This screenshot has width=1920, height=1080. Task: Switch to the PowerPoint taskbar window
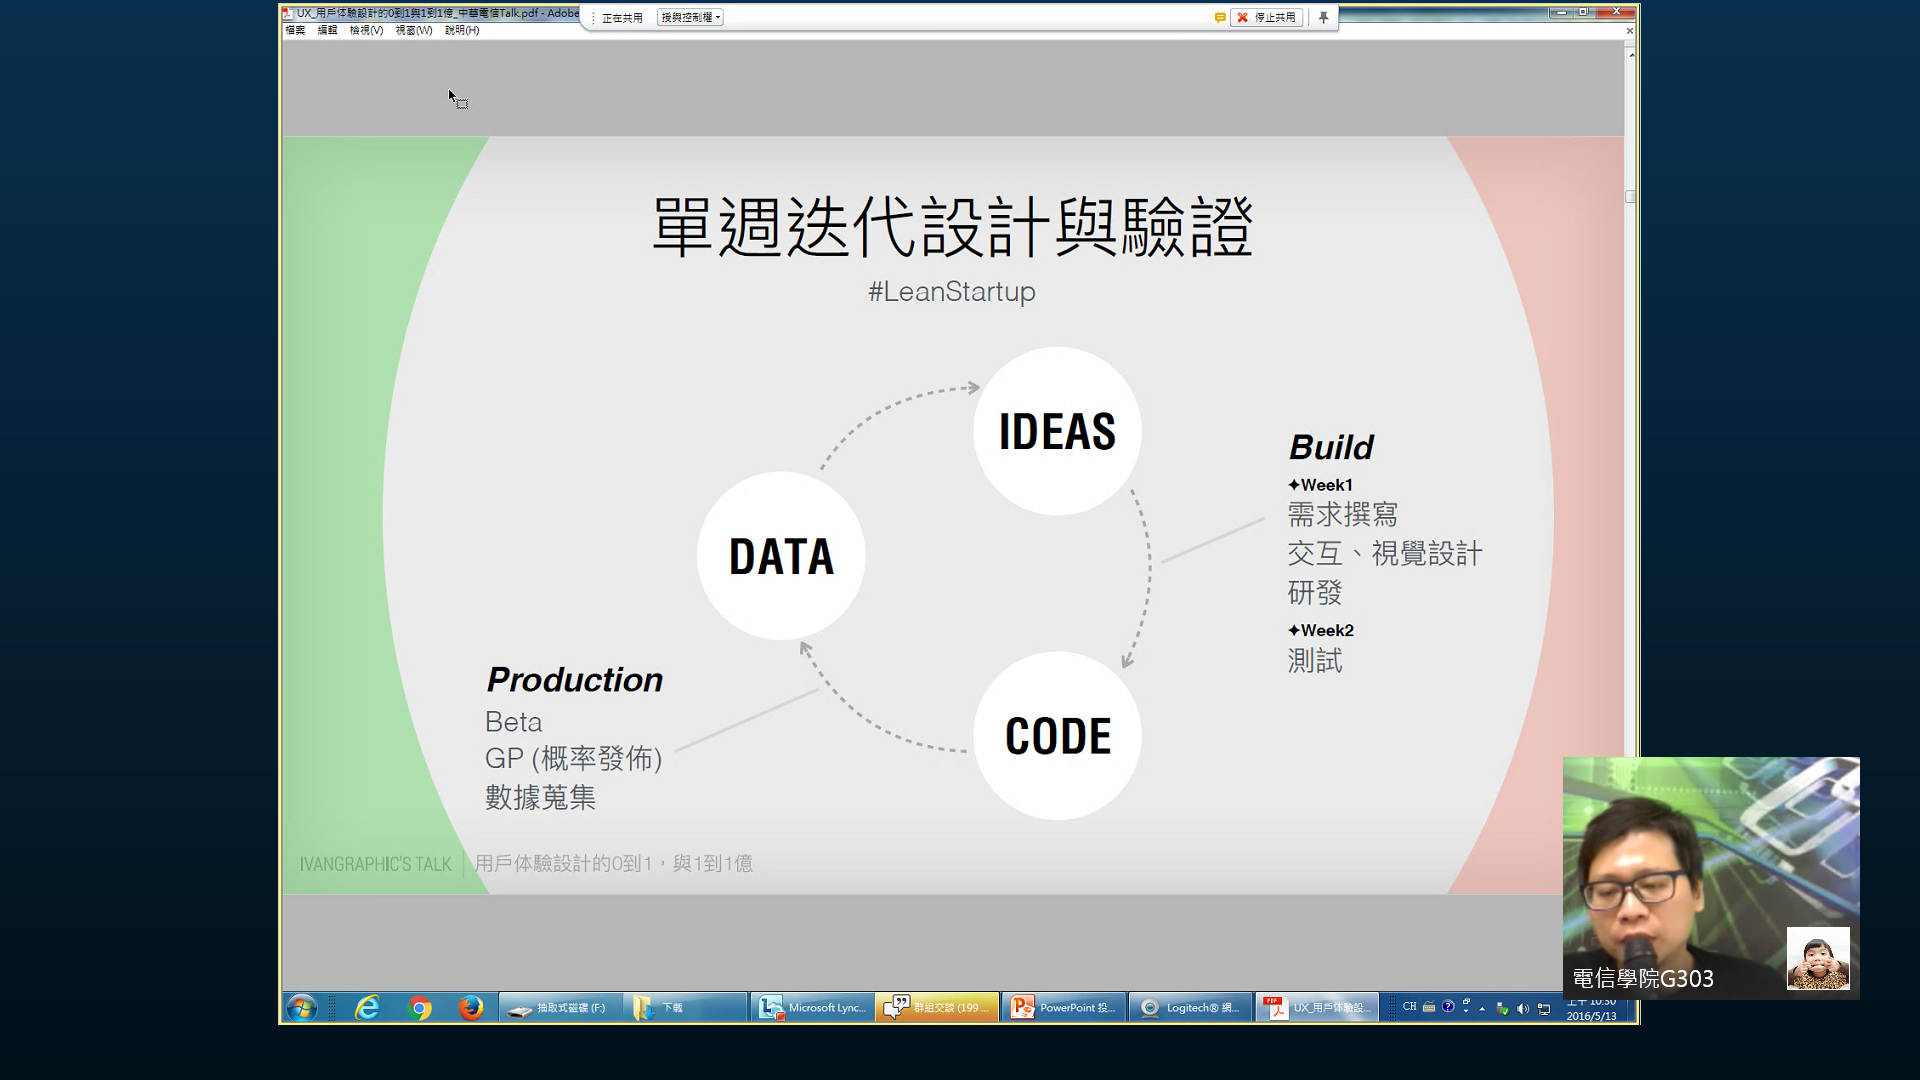pyautogui.click(x=1064, y=1007)
